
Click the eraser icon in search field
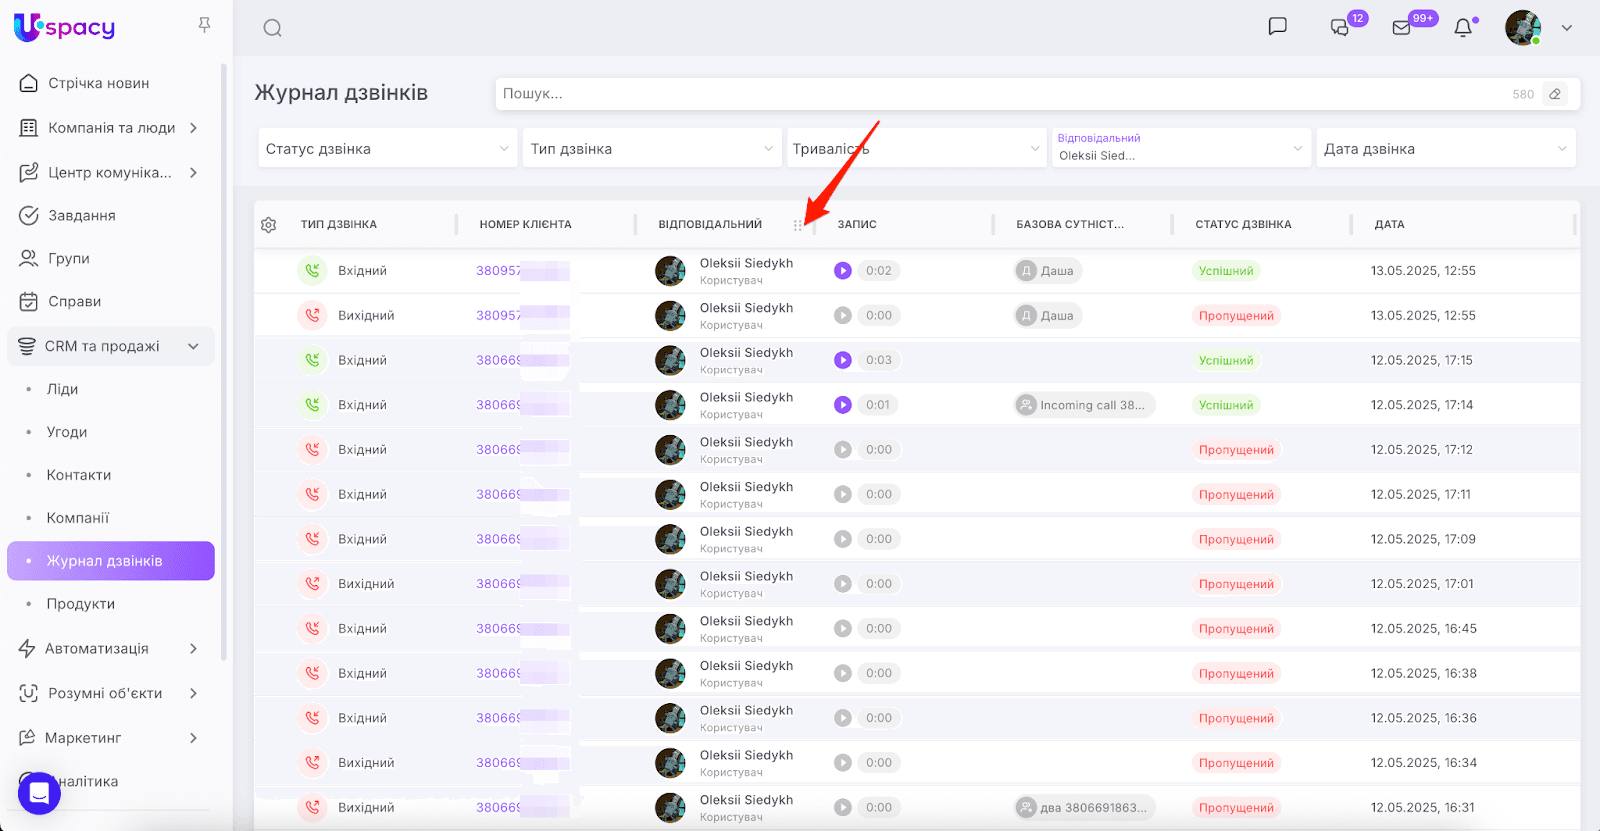[1554, 94]
